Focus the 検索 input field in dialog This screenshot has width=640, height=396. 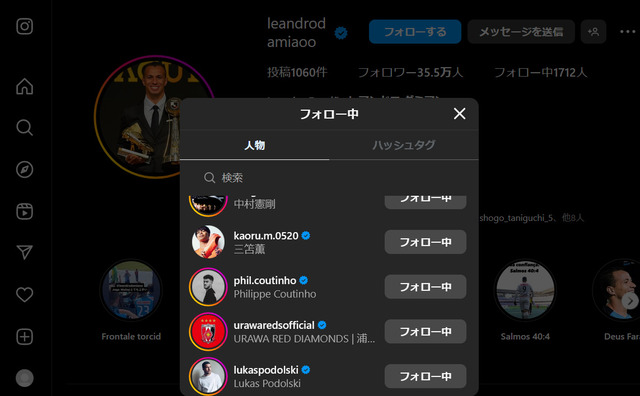click(x=329, y=178)
